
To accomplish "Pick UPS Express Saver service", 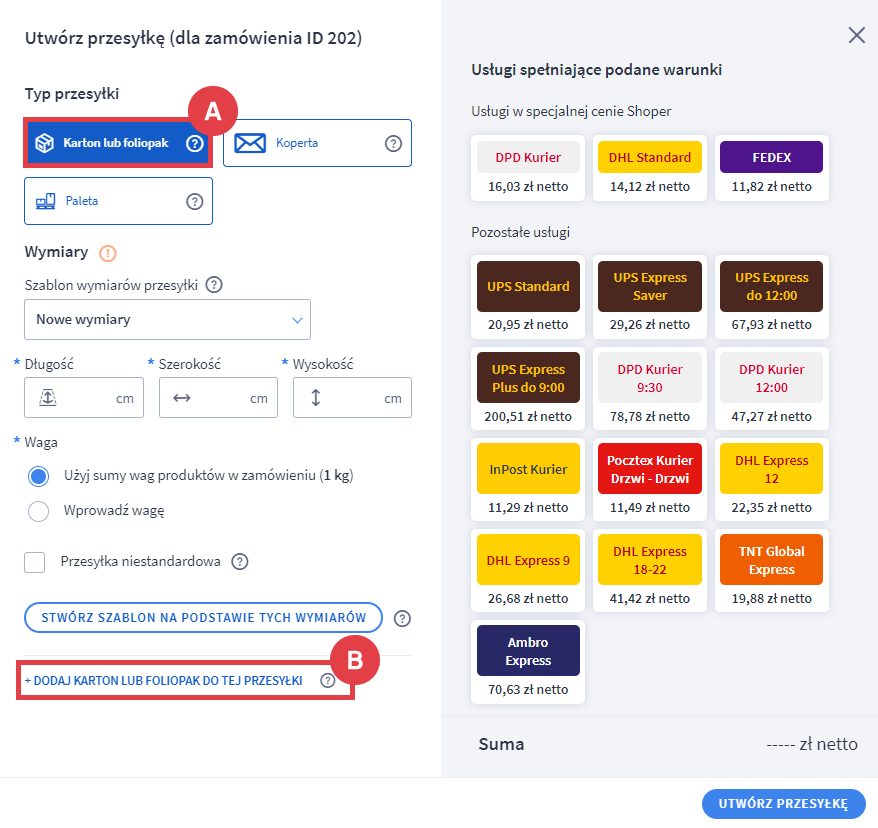I will [650, 297].
